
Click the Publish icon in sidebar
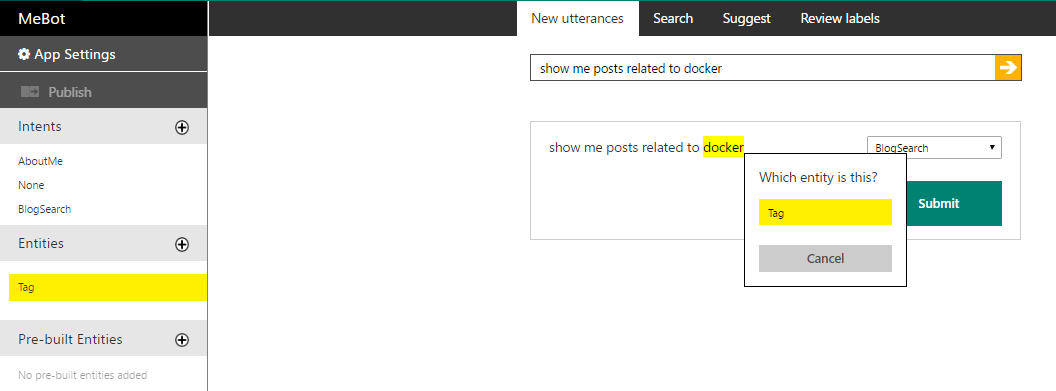(x=30, y=92)
